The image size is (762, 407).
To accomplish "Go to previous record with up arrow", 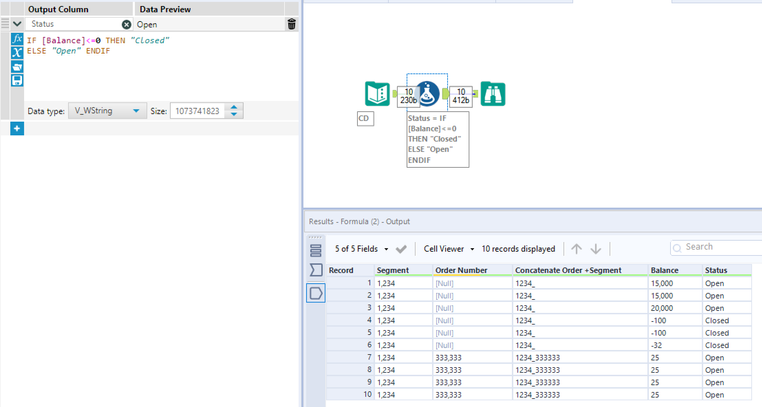I will 576,249.
